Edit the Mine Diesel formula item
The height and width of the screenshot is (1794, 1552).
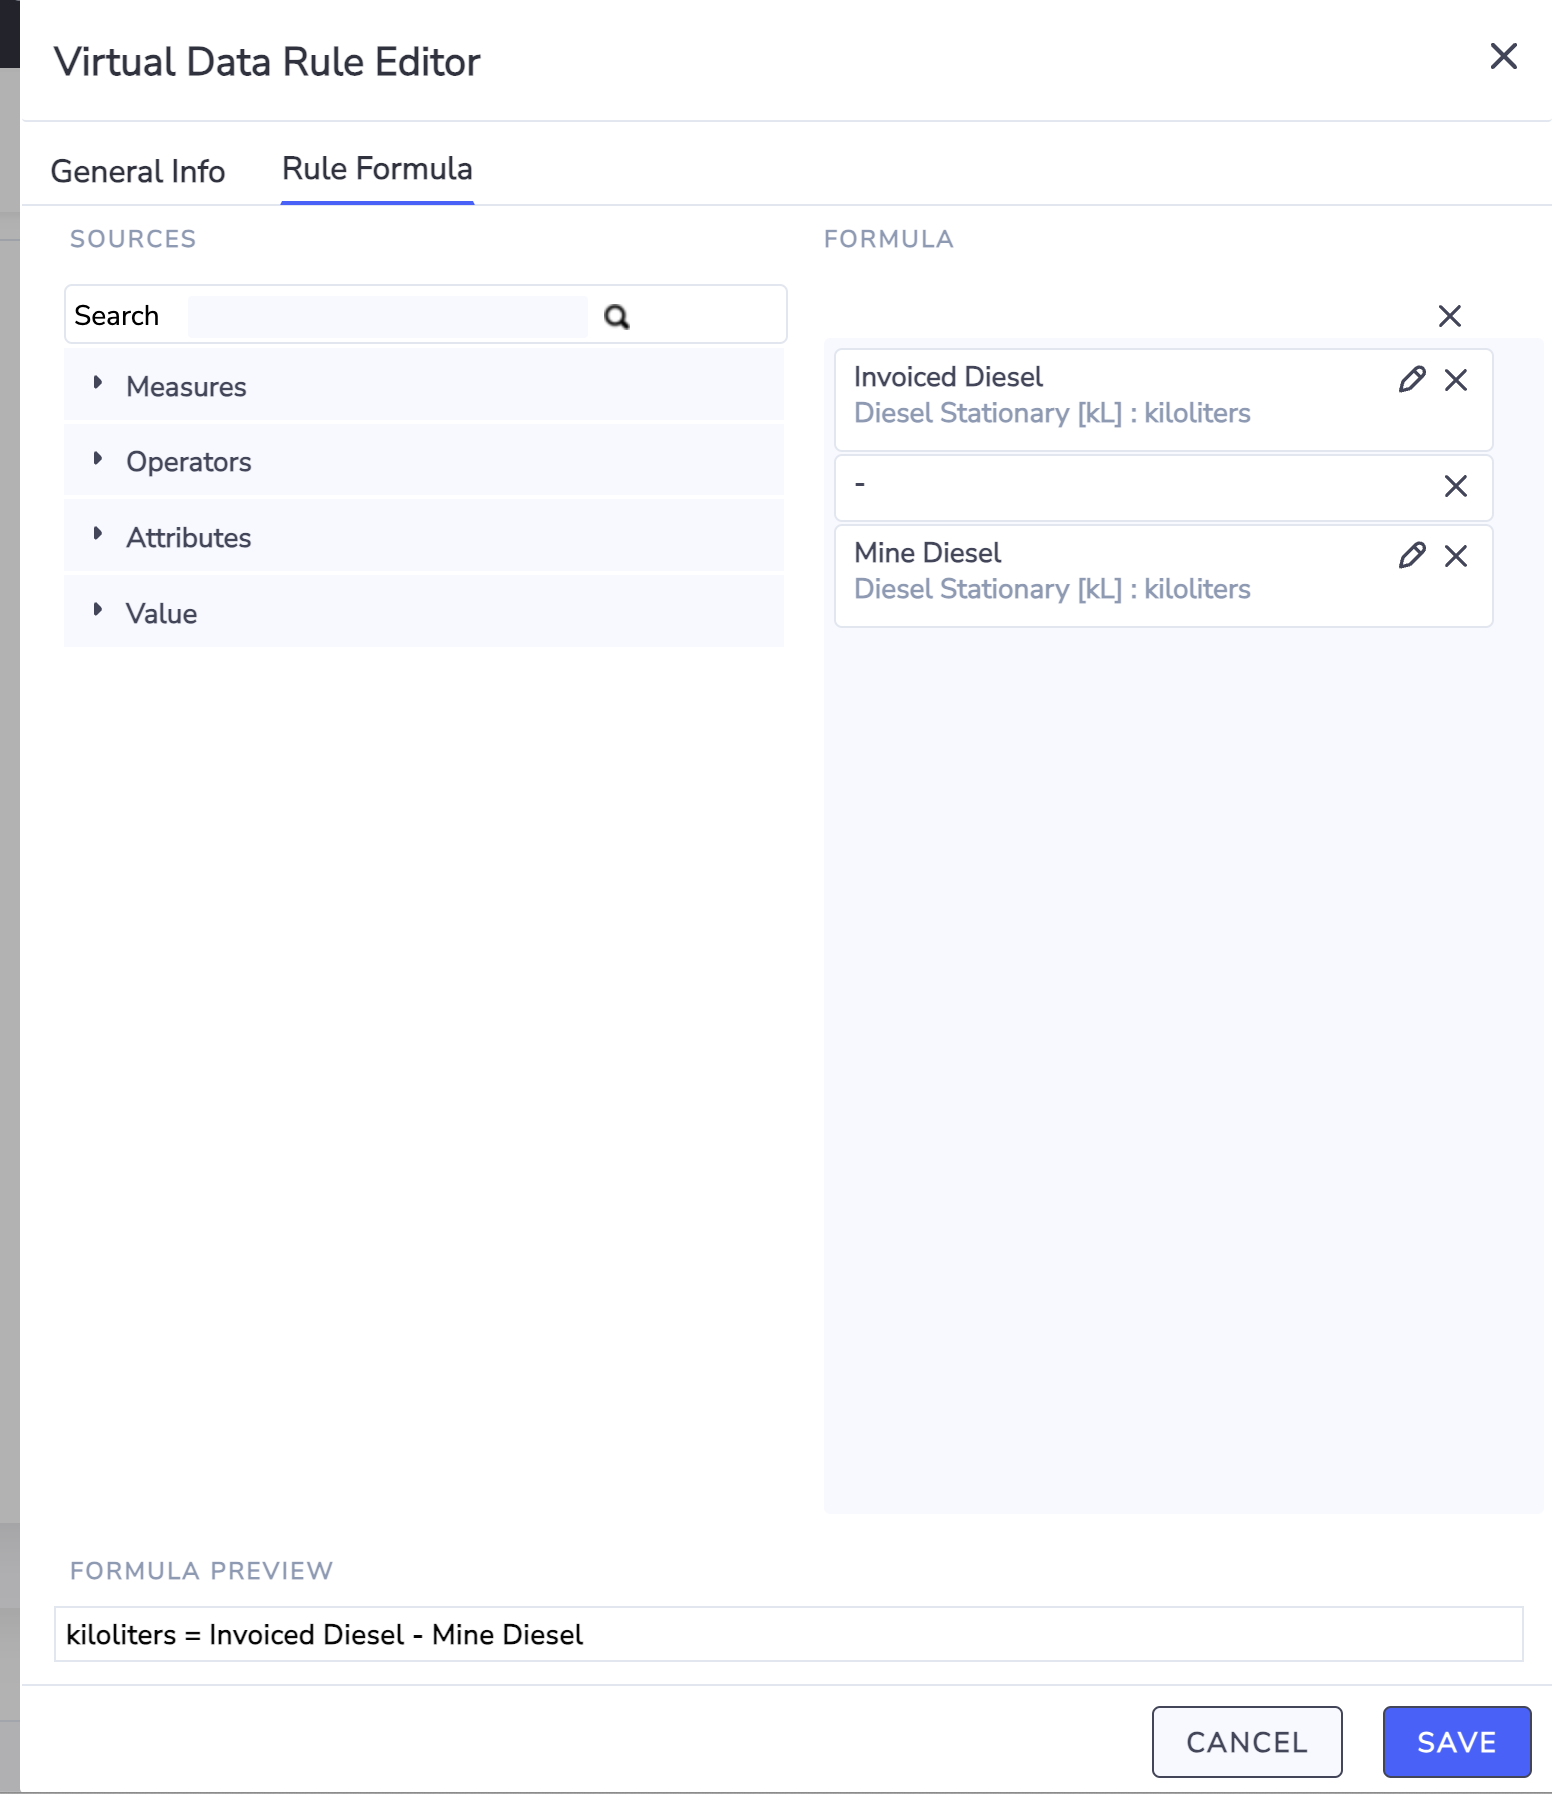click(1411, 556)
